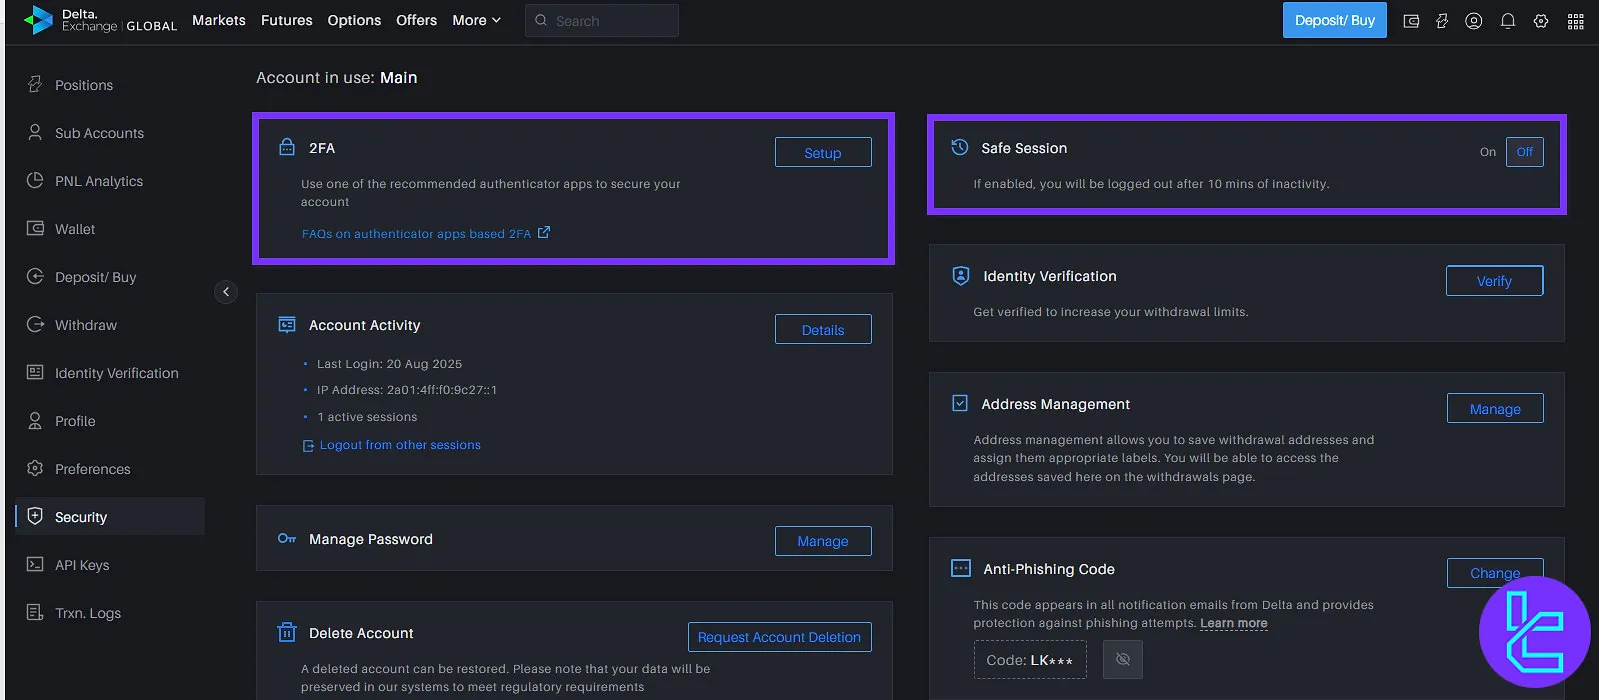Click the IP Address 2a01:4ff:f0:9c27::1 text
Image resolution: width=1599 pixels, height=700 pixels.
point(407,390)
